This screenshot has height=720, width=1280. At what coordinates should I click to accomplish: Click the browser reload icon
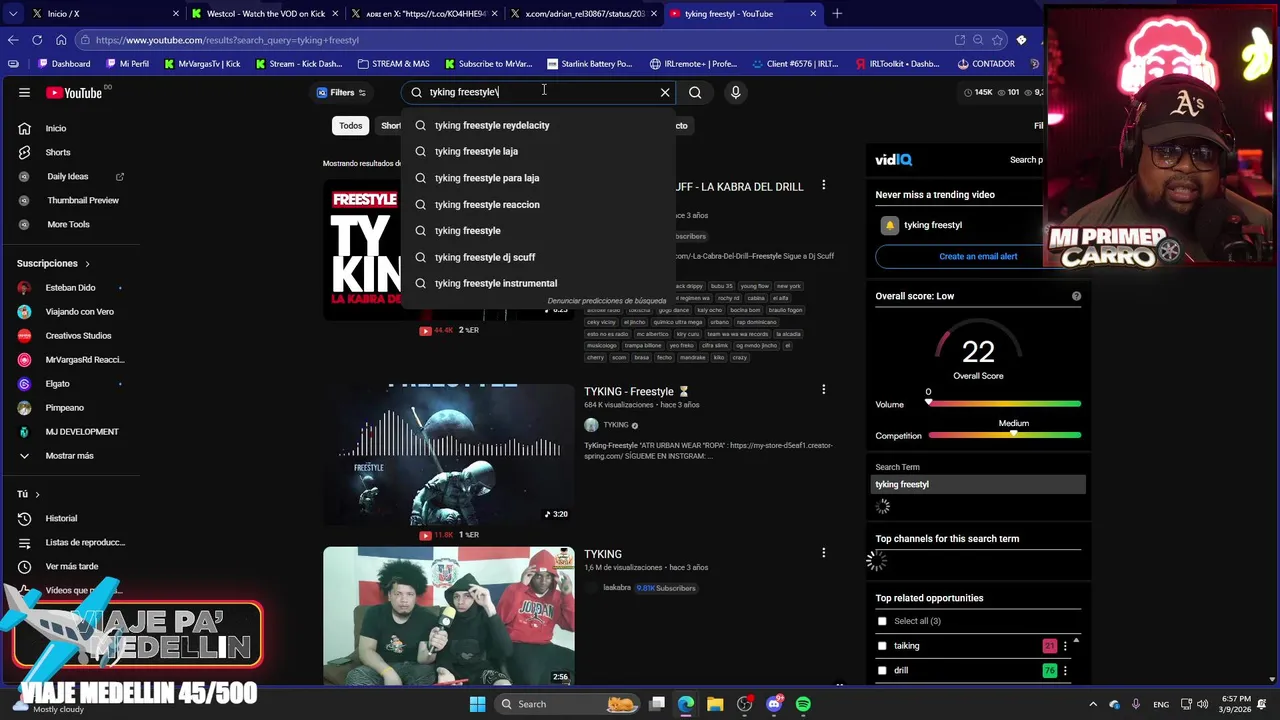(x=37, y=40)
